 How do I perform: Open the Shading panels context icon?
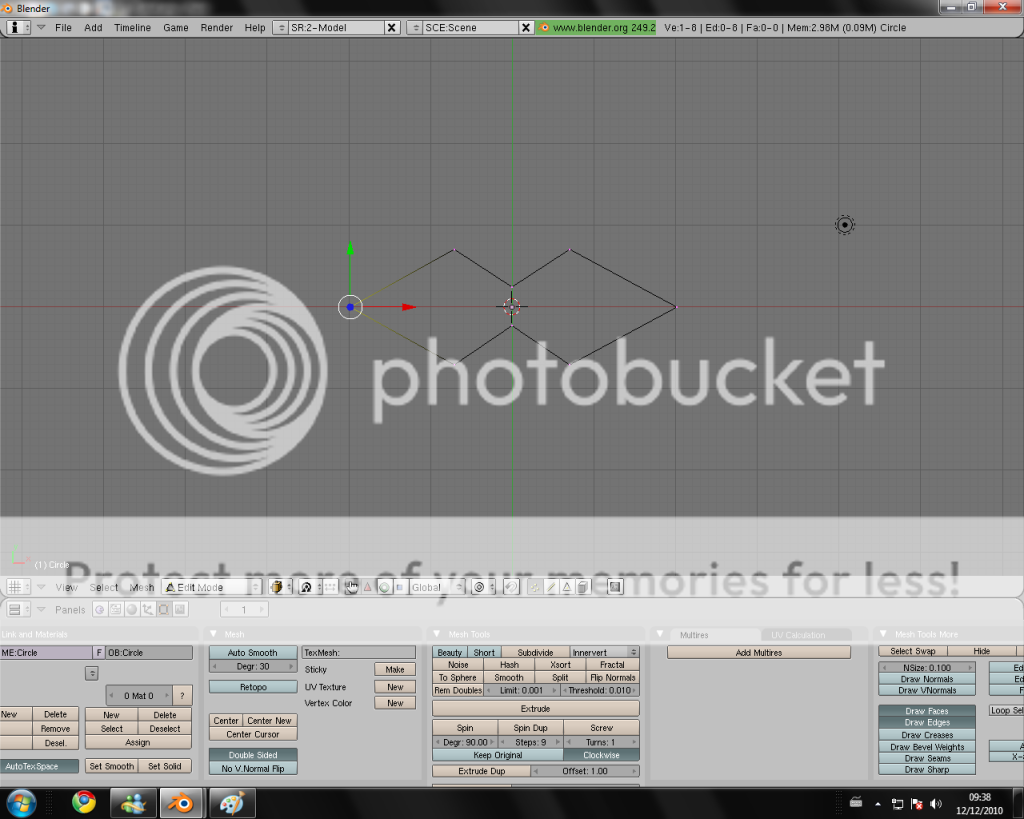coord(132,610)
